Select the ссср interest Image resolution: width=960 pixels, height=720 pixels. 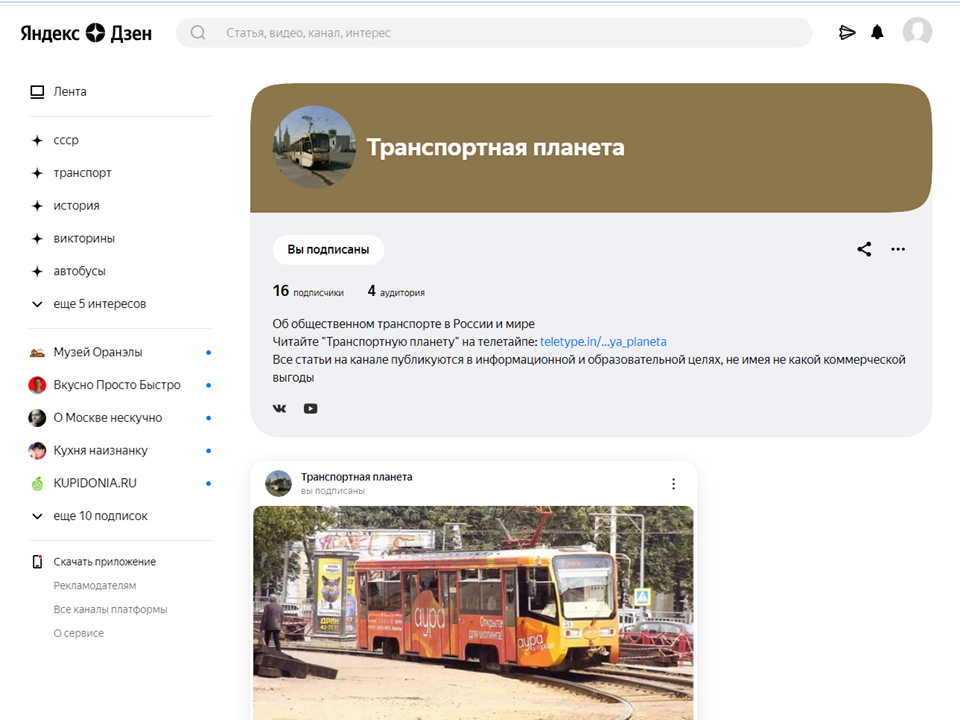point(66,140)
